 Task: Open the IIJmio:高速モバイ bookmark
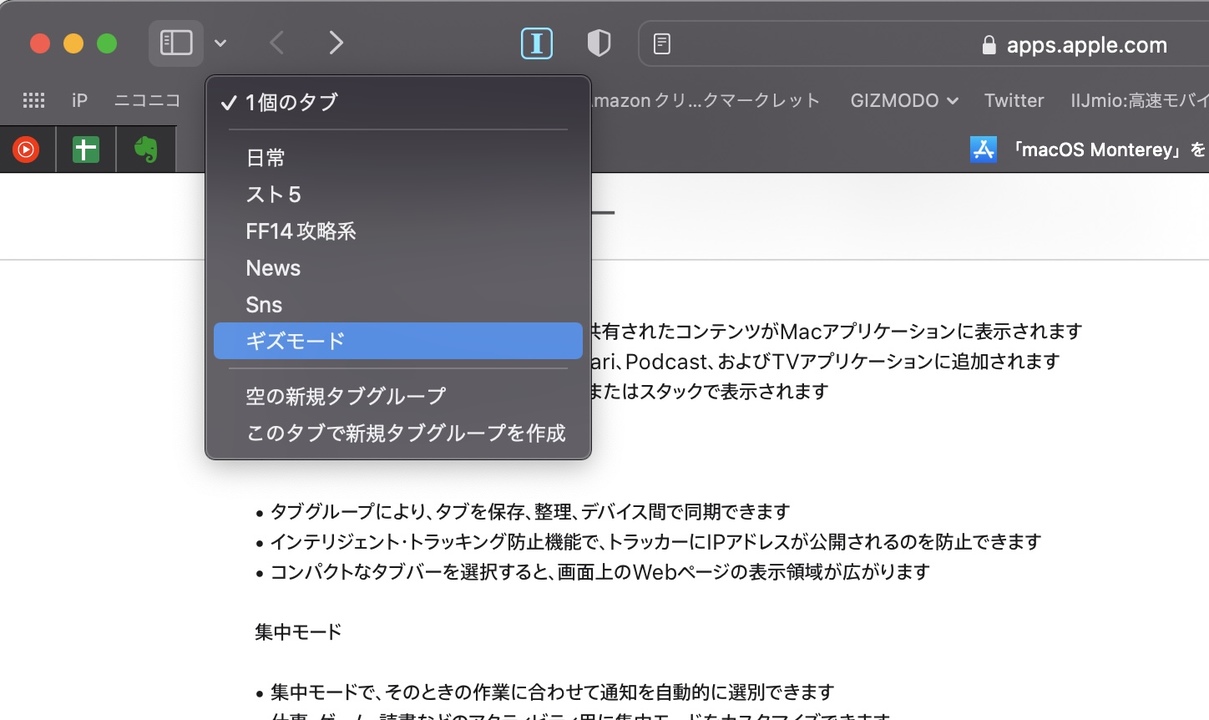(x=1139, y=100)
